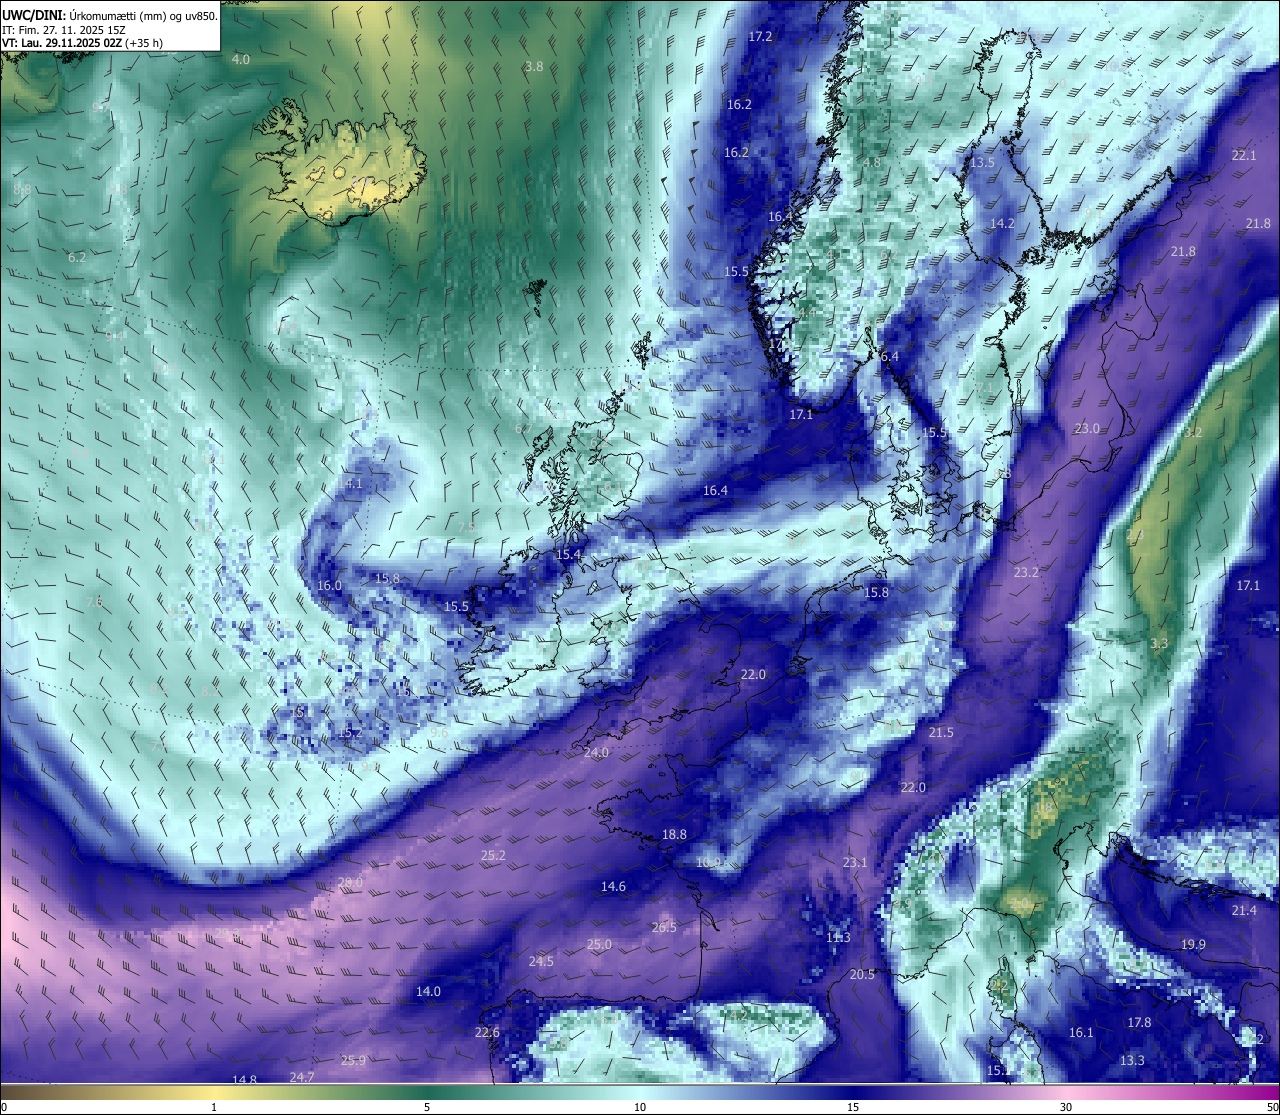
Task: Click the 17.2 value near Norway's coast
Action: point(760,37)
